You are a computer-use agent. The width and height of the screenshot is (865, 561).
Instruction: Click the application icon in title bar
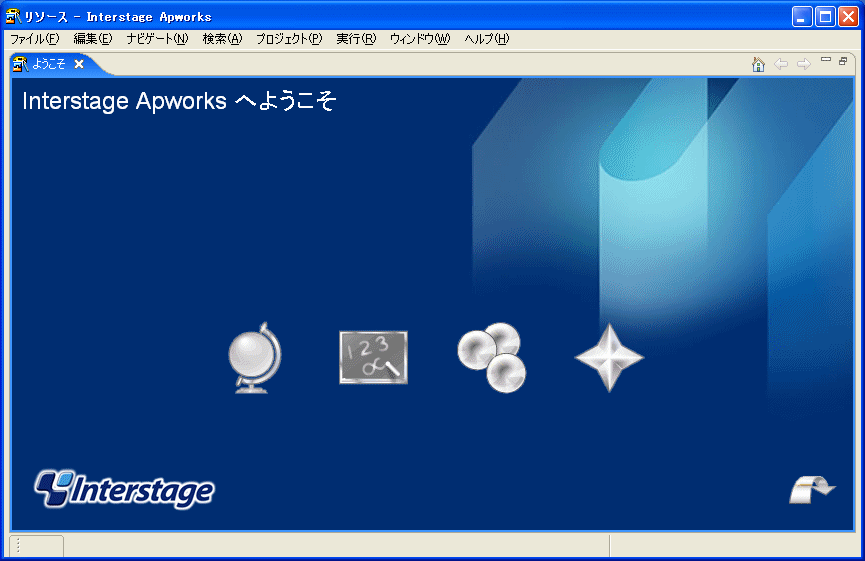13,17
